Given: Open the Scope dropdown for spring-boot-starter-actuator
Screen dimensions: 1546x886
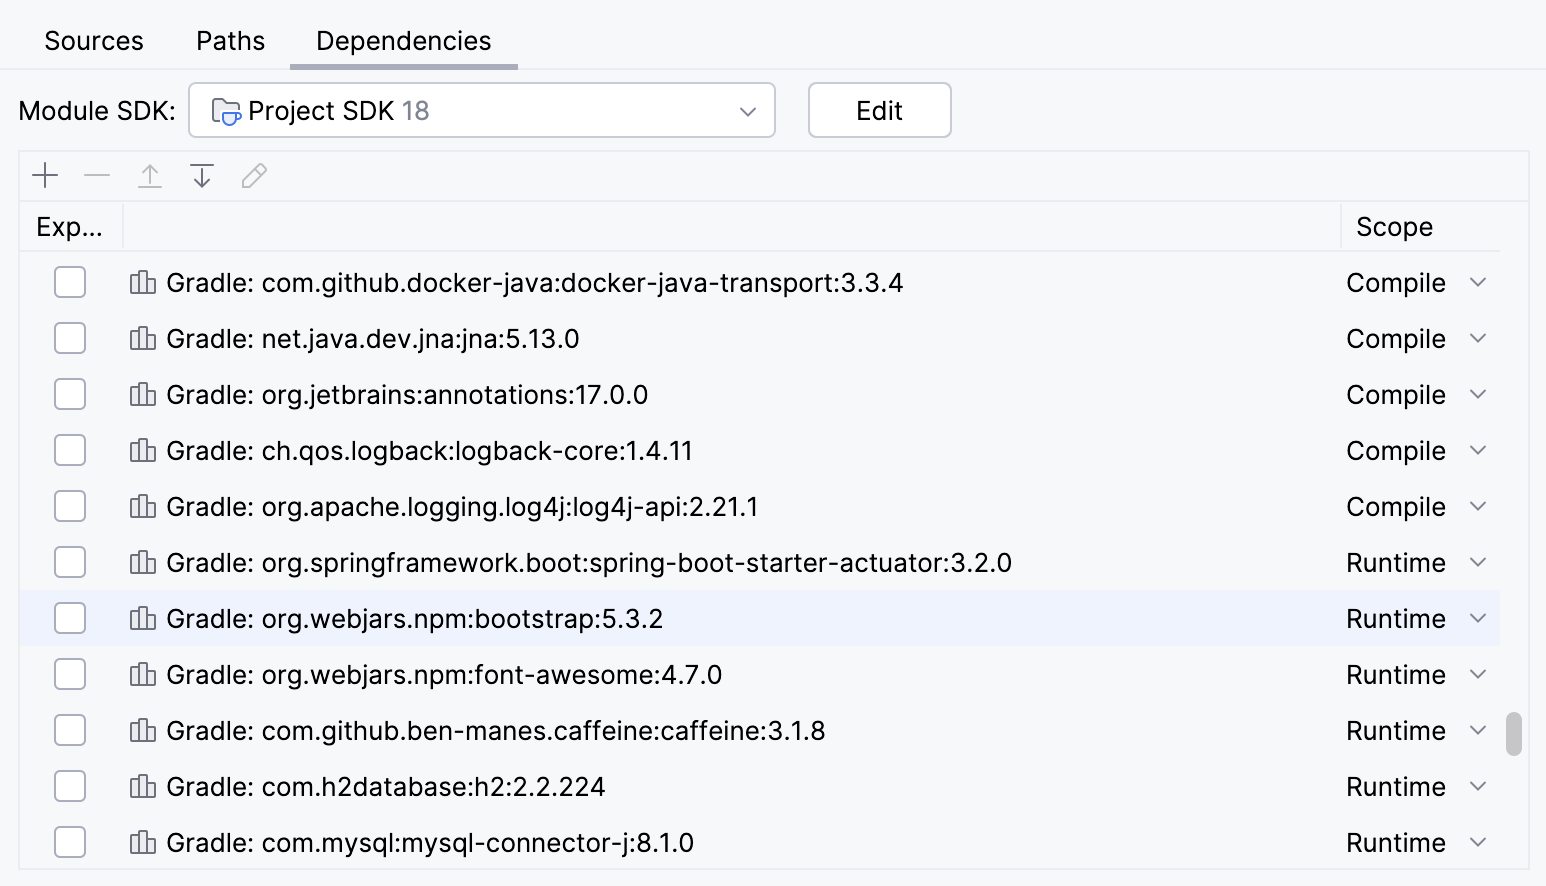Looking at the screenshot, I should (1478, 562).
